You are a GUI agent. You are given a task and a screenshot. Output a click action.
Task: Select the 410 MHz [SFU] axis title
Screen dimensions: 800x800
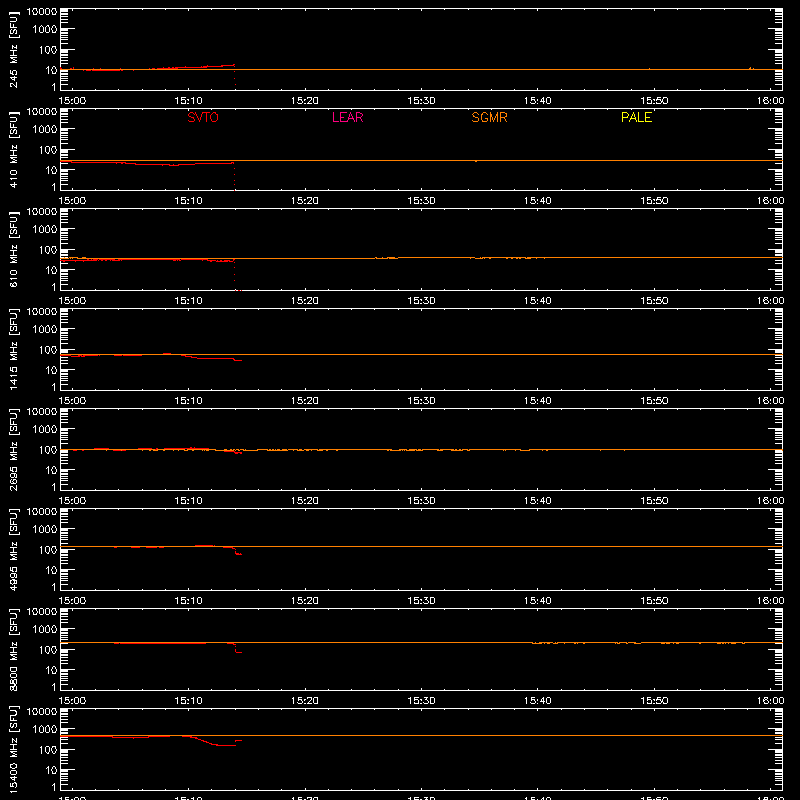pyautogui.click(x=14, y=149)
